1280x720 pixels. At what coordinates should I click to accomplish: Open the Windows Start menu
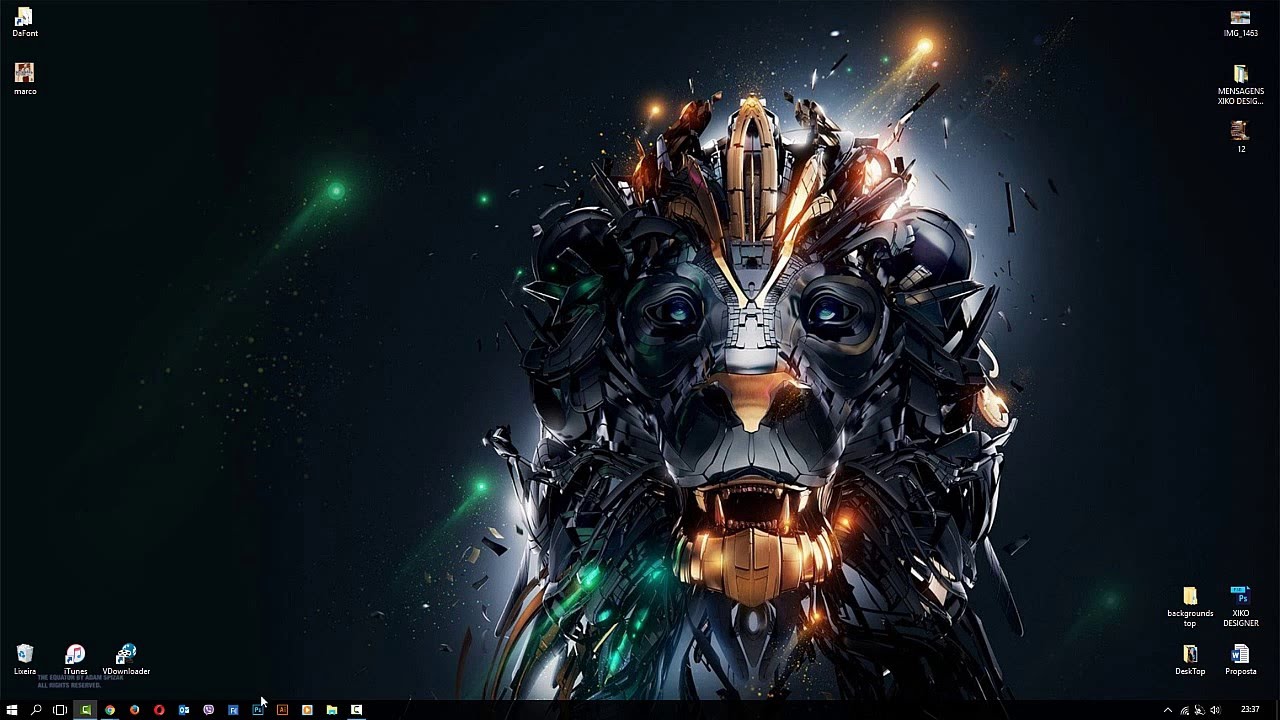[12, 710]
